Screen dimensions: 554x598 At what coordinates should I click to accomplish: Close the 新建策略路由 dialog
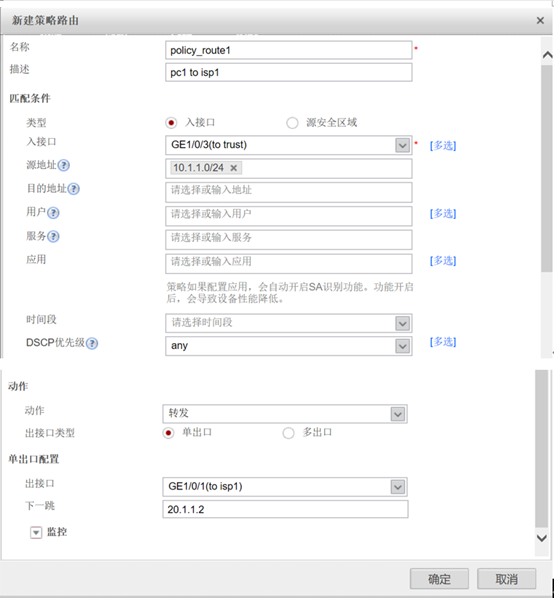tap(540, 21)
